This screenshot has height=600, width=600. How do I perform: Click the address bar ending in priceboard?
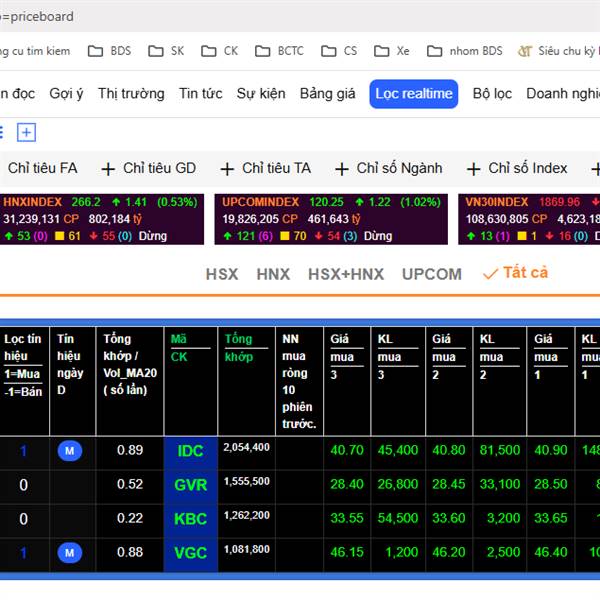pyautogui.click(x=300, y=16)
